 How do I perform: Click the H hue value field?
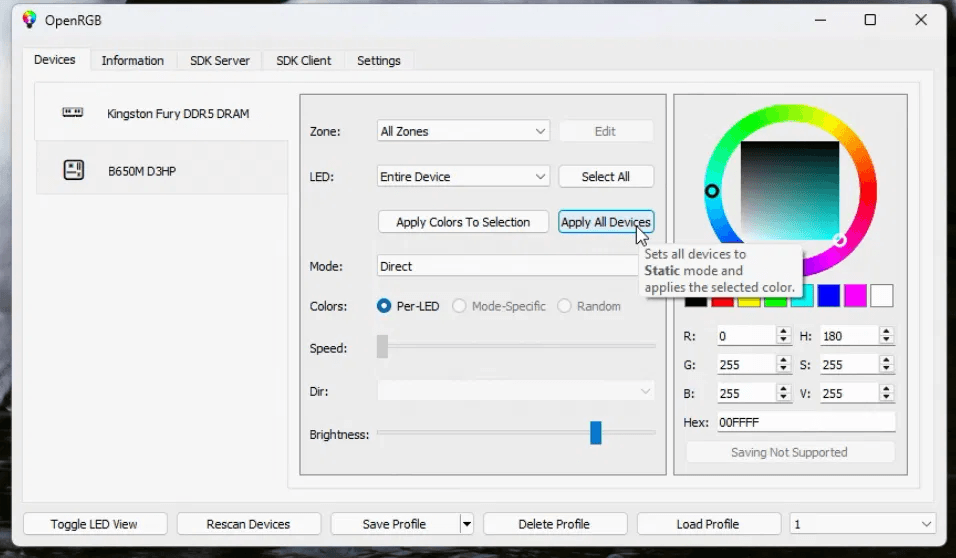[849, 336]
